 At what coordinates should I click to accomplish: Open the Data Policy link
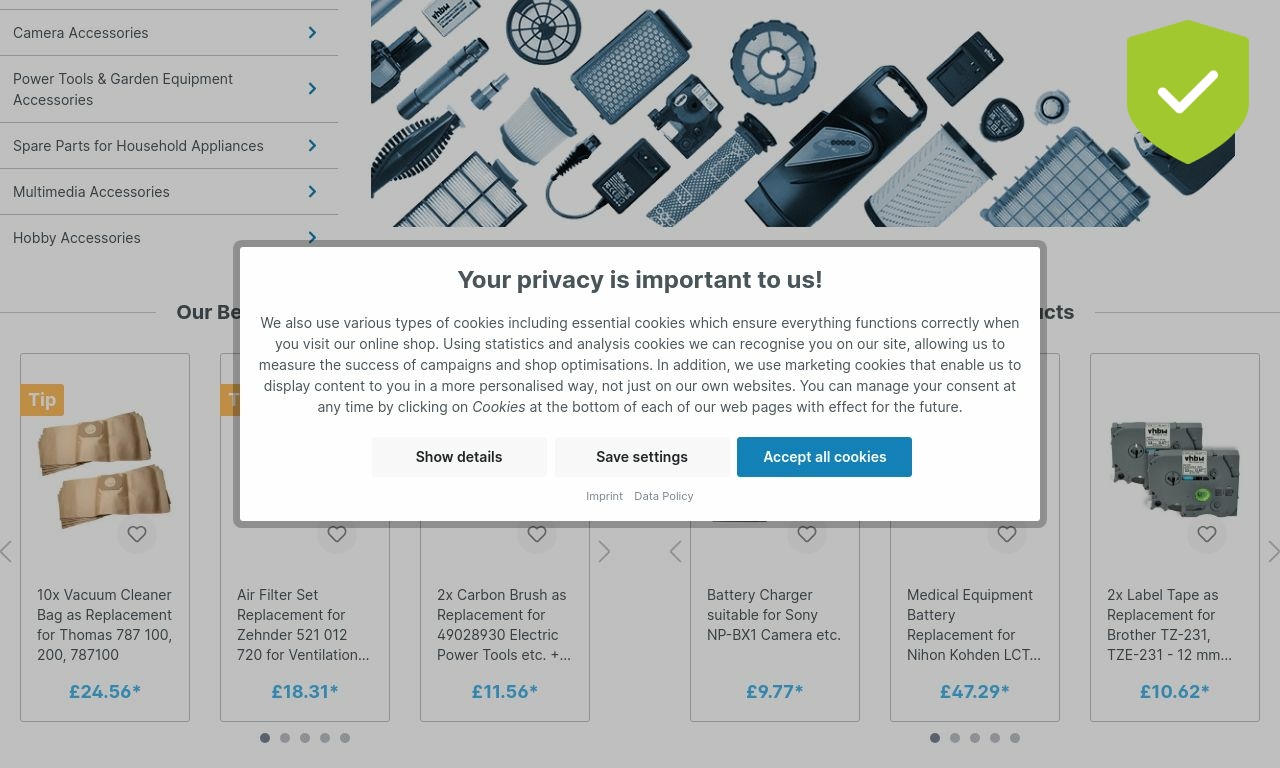[x=663, y=496]
